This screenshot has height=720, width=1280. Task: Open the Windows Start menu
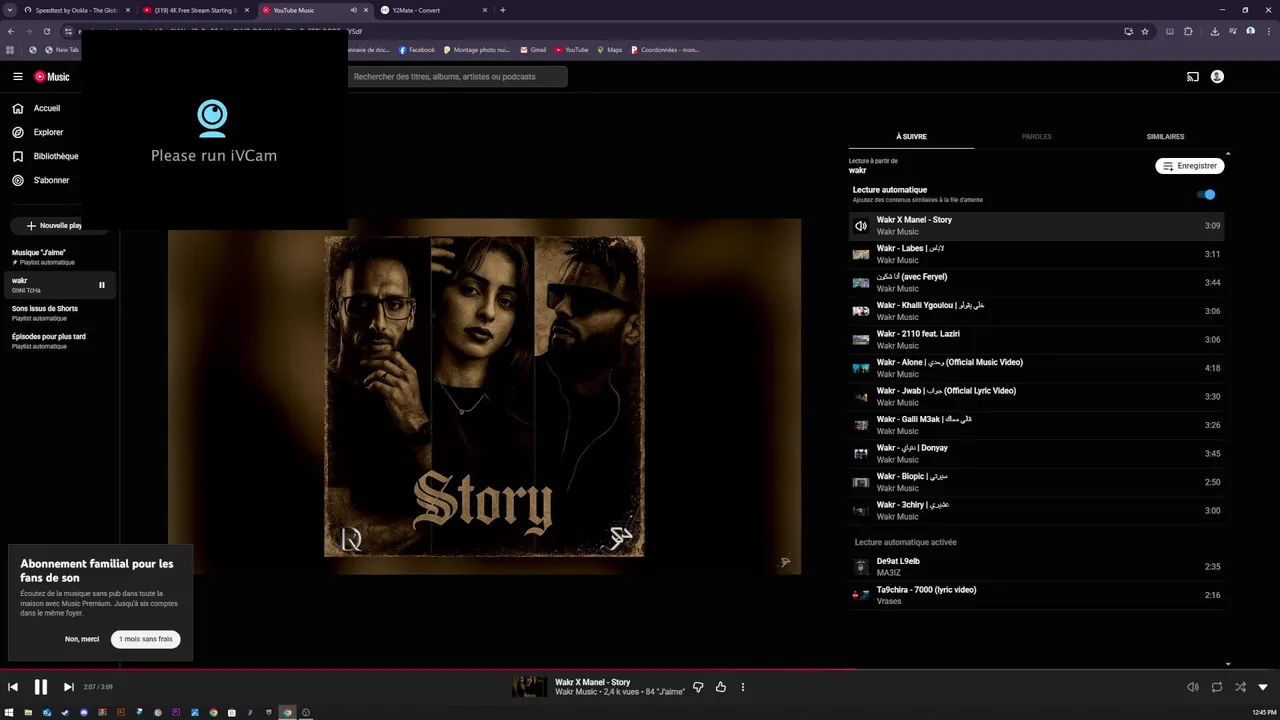(x=10, y=713)
